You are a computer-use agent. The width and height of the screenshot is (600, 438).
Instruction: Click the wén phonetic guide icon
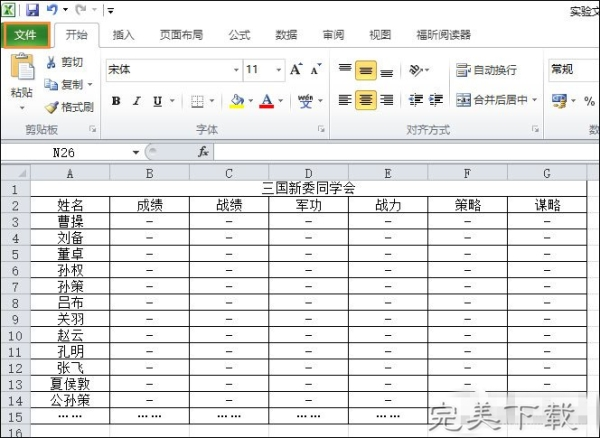[305, 101]
